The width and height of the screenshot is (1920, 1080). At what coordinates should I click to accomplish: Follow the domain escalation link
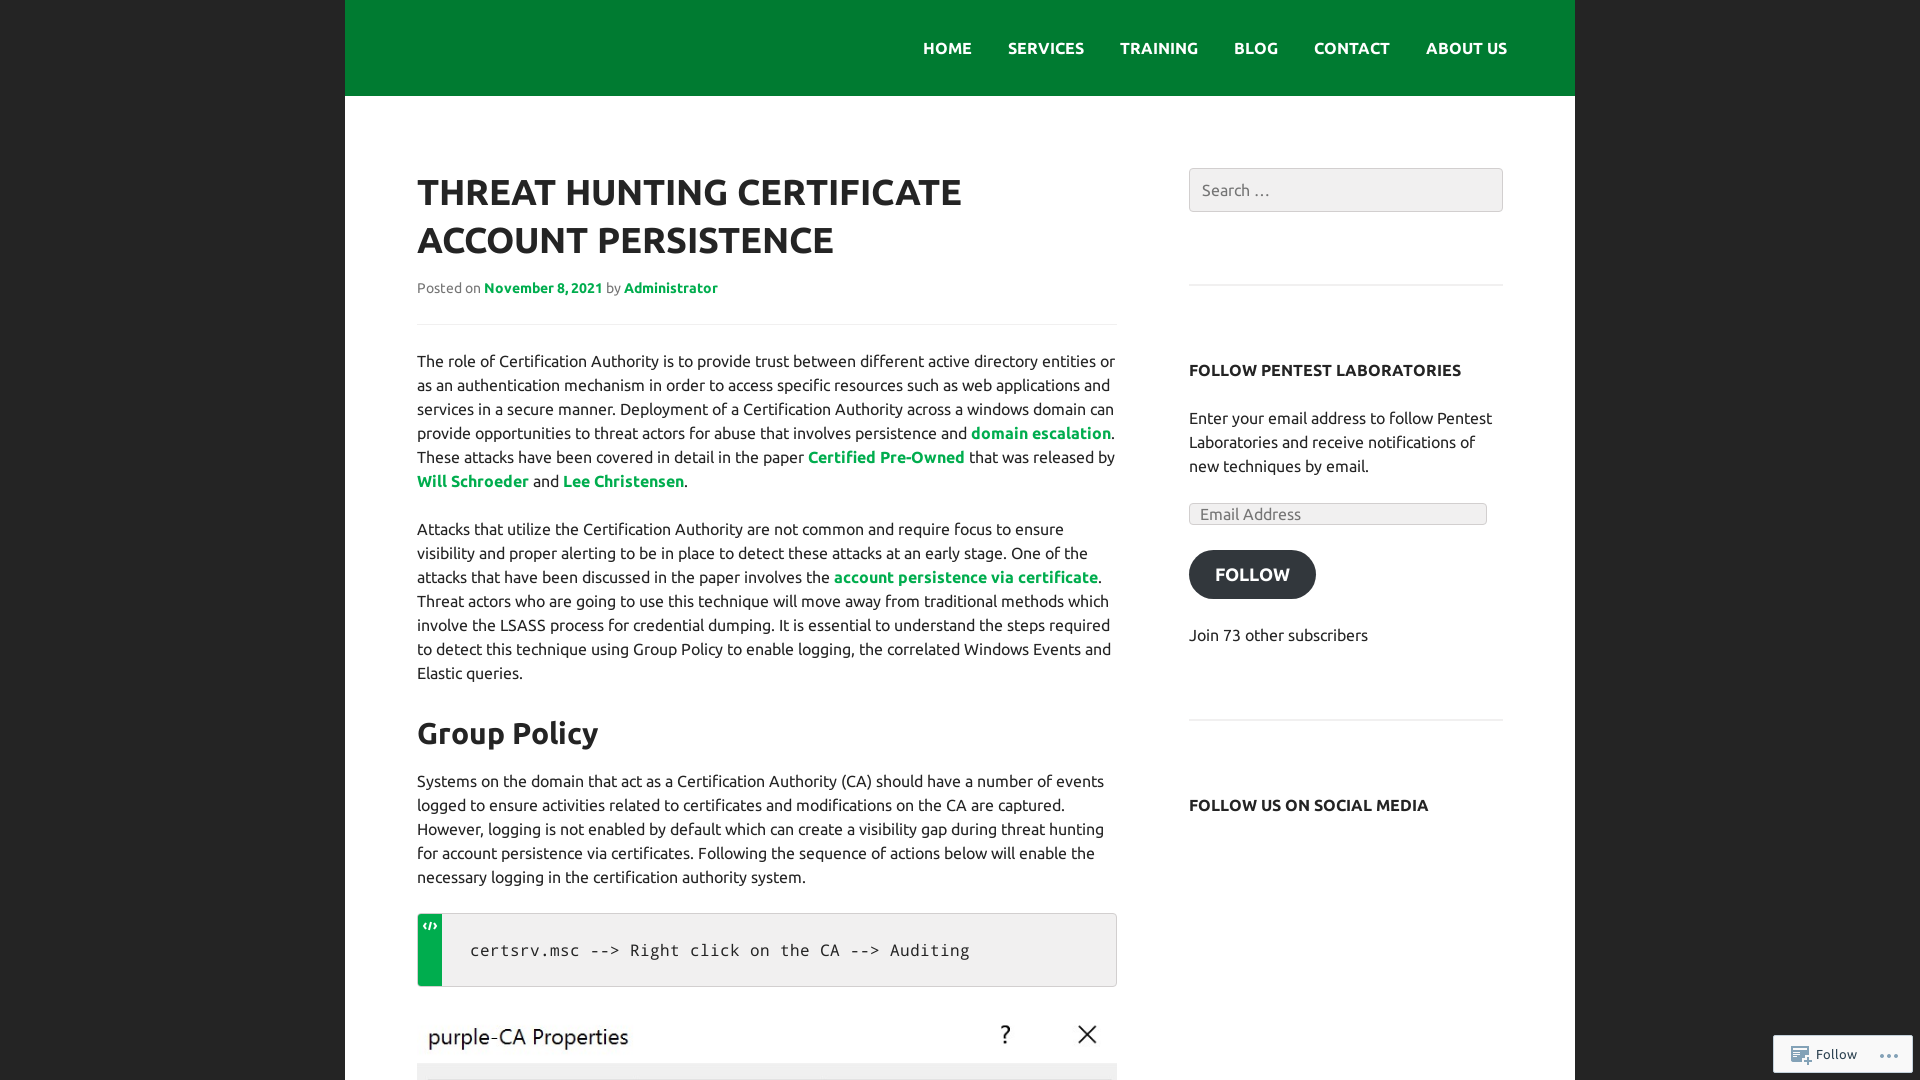1040,433
